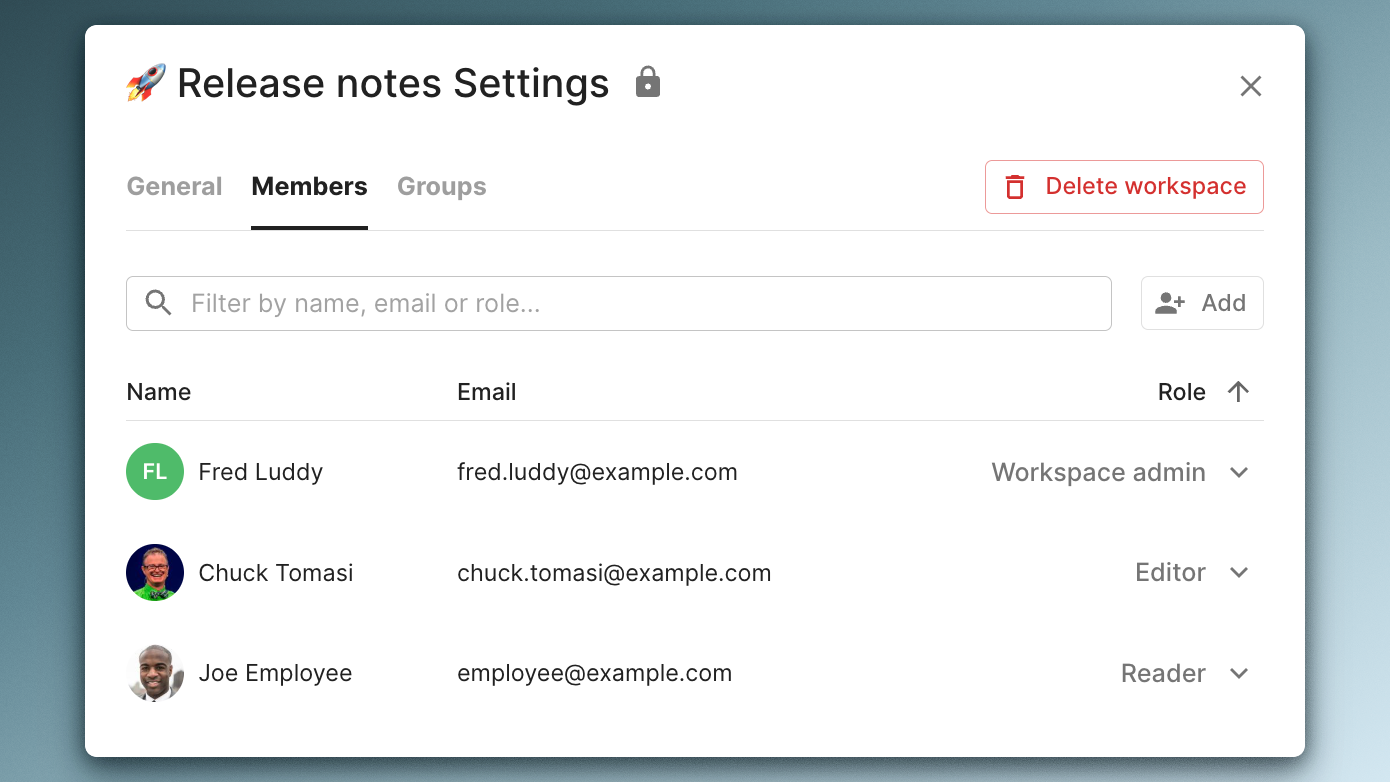Click the member filter input field
Viewport: 1390px width, 782px height.
(619, 303)
